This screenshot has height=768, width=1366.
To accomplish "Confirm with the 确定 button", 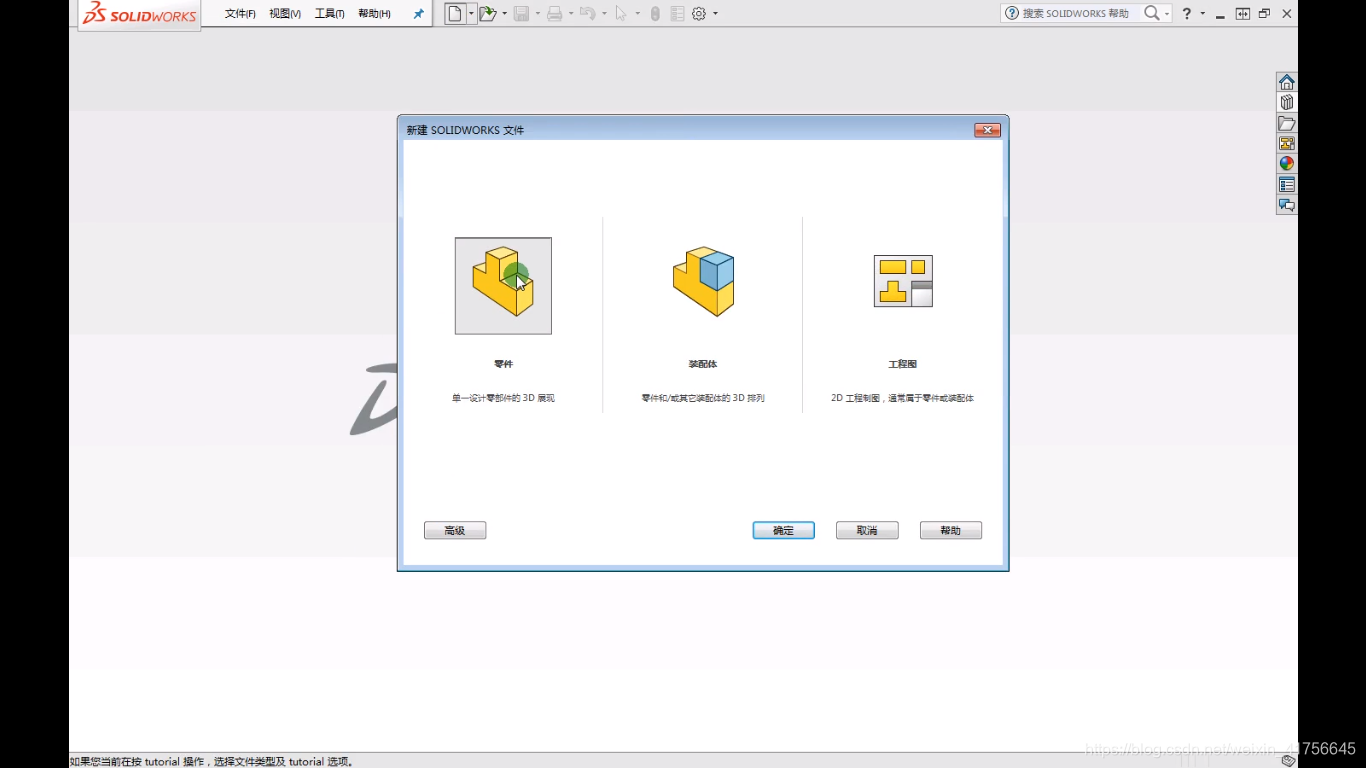I will click(783, 531).
